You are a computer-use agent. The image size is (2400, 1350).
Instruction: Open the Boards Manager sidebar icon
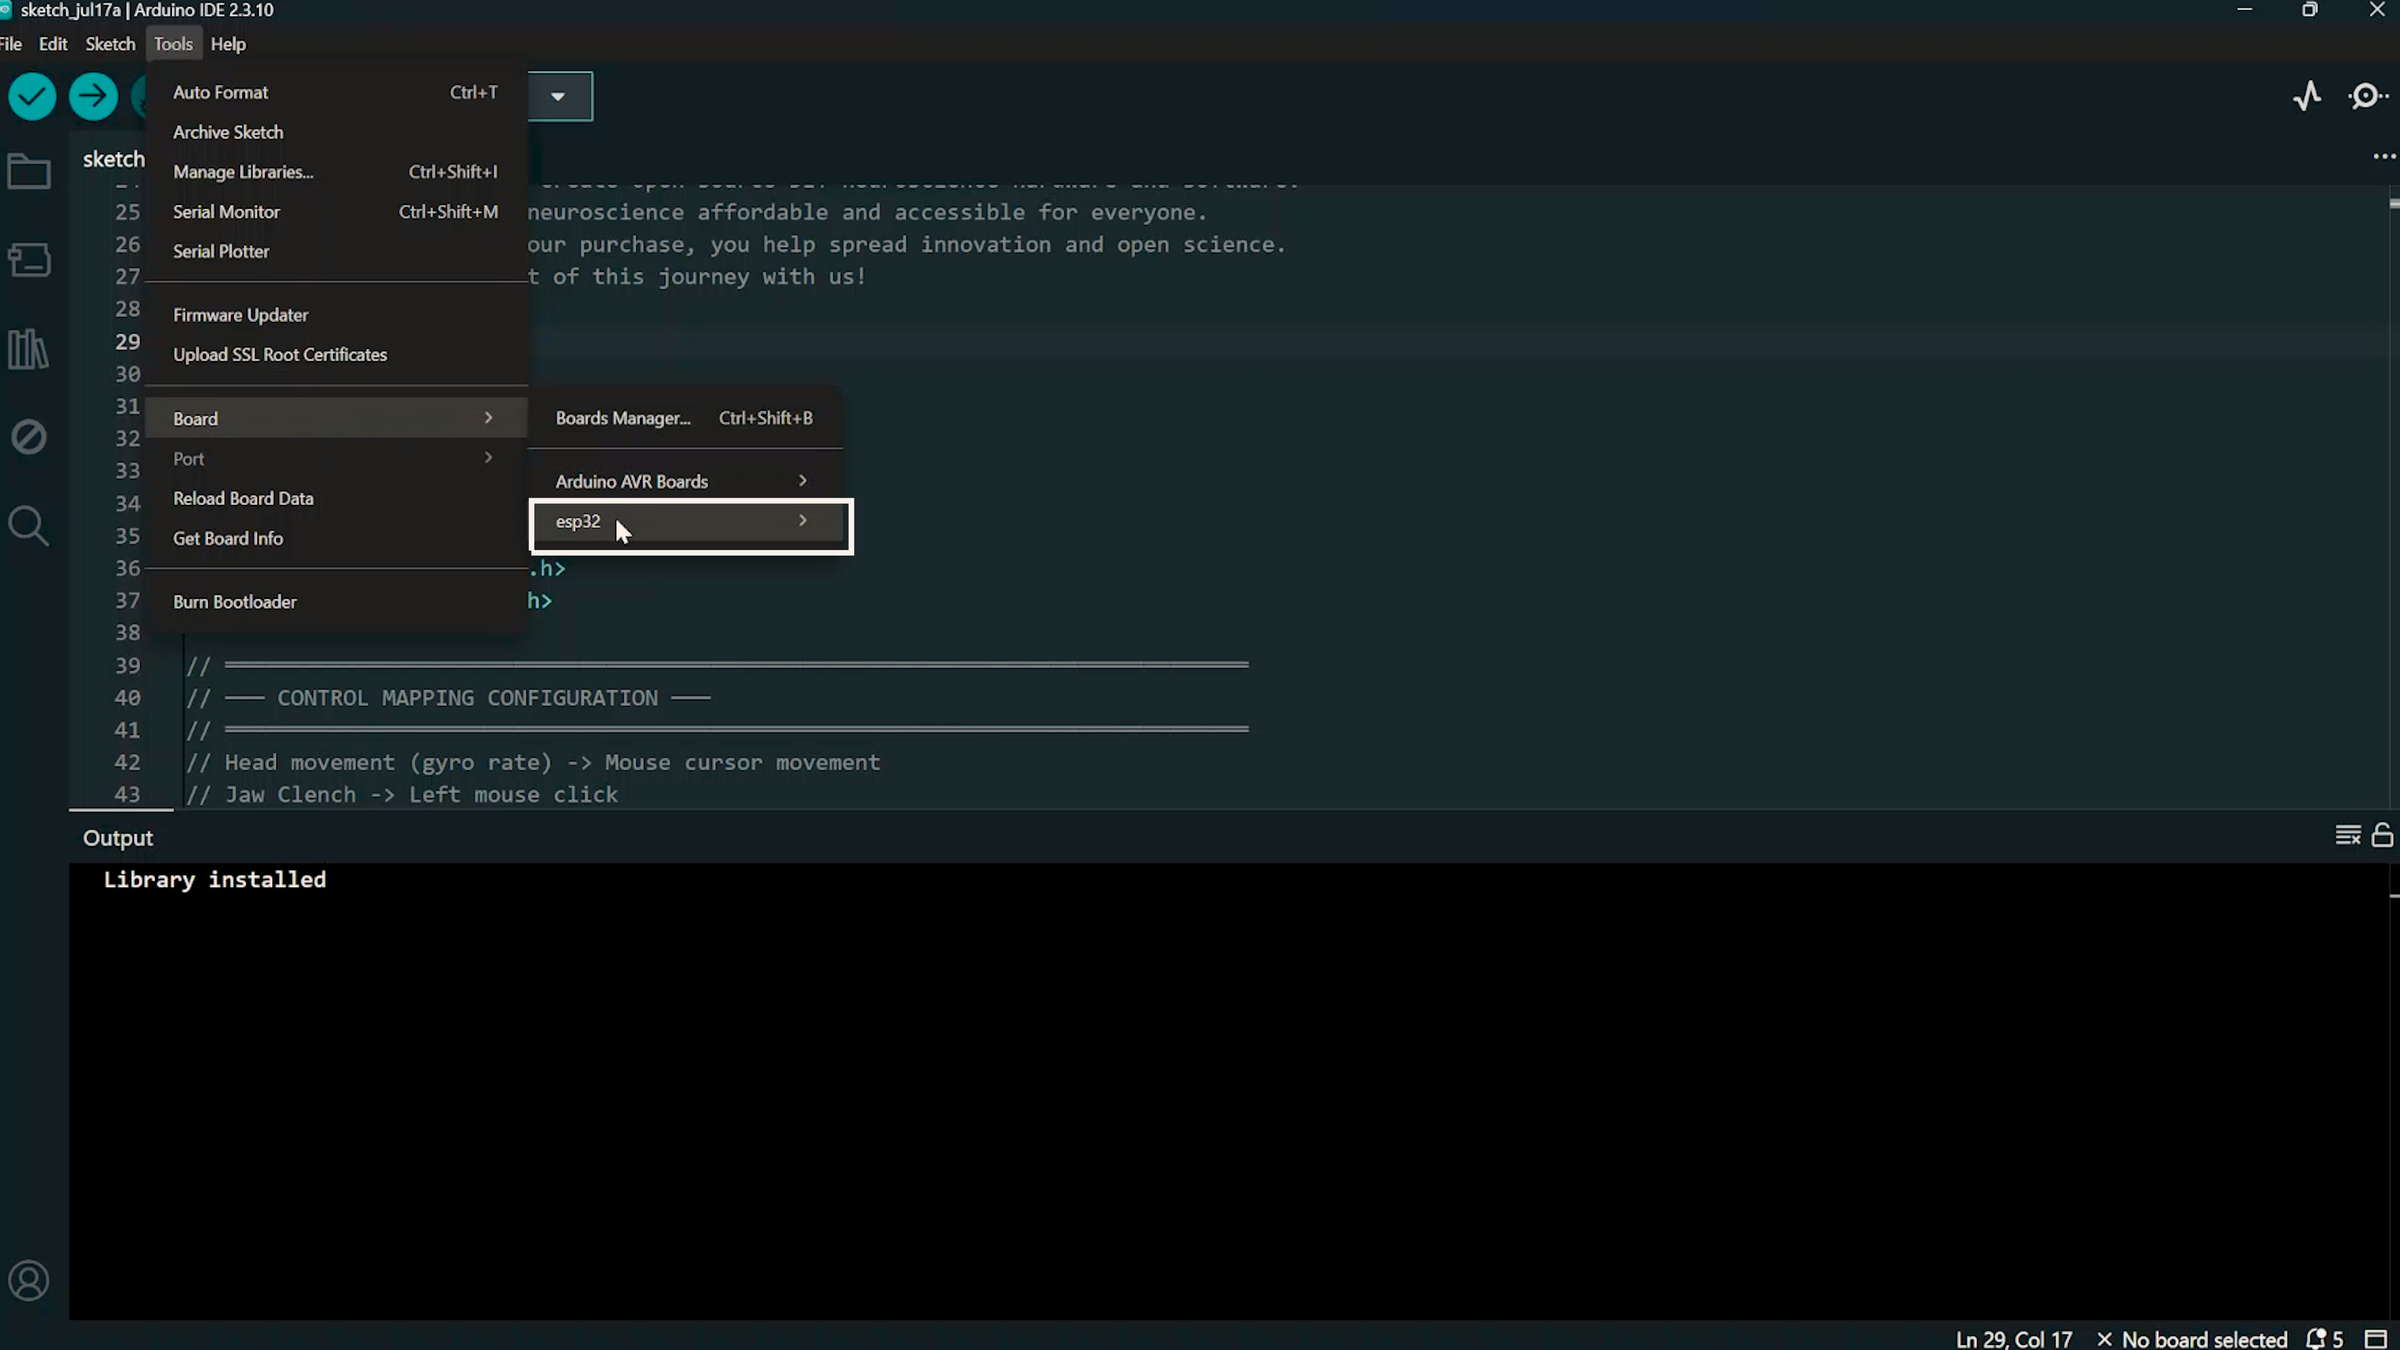coord(29,260)
